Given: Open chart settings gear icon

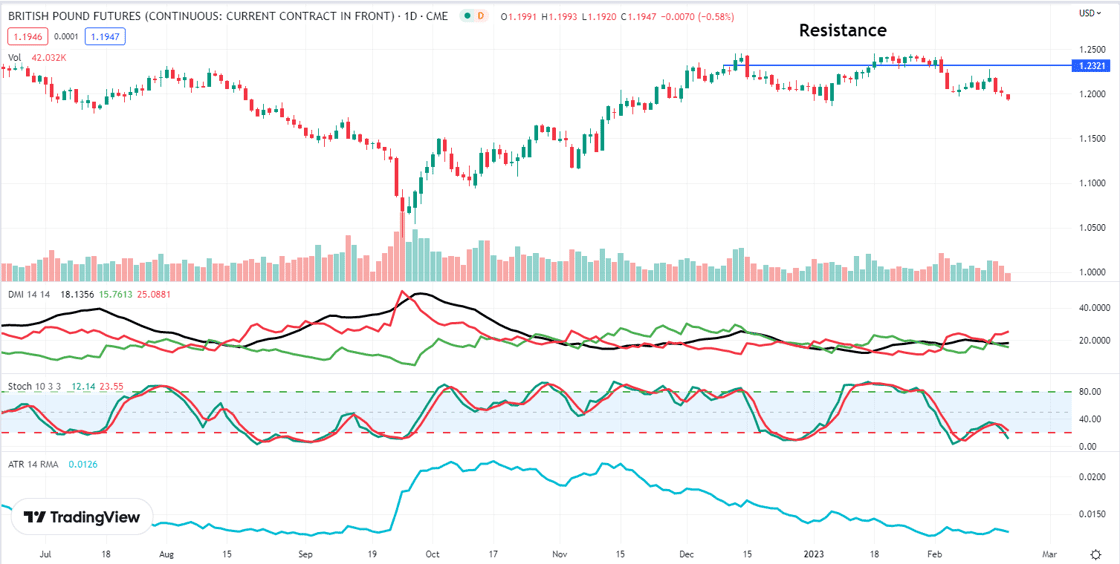Looking at the screenshot, I should point(1096,554).
